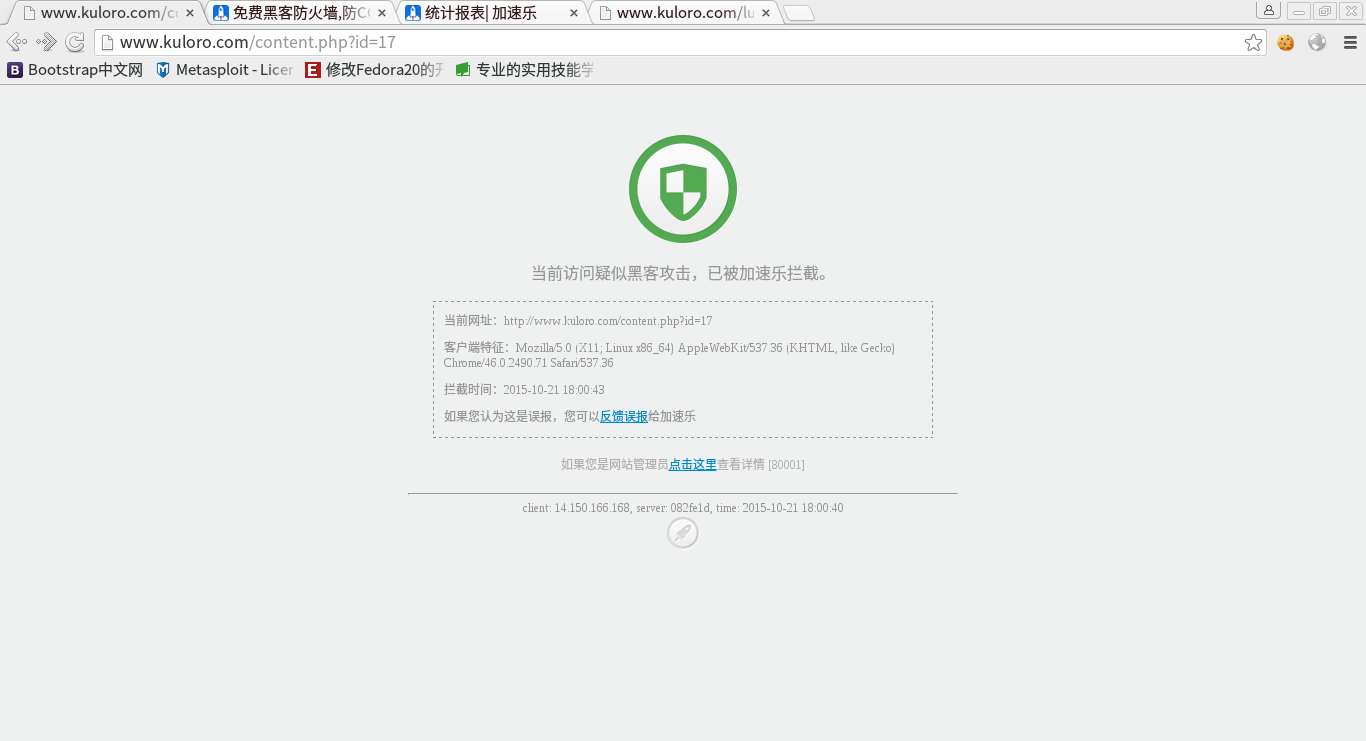
Task: Click the heading 当前访问疑似黑客攻击
Action: click(x=683, y=273)
